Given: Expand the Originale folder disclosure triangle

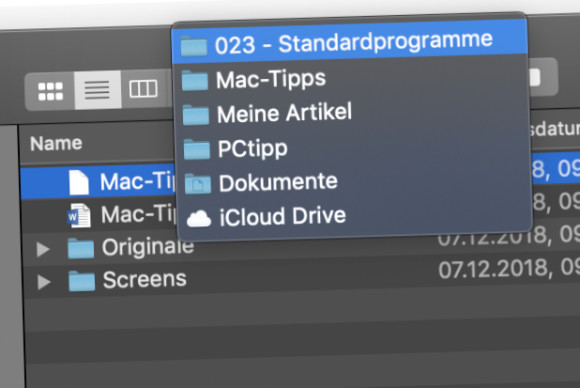Looking at the screenshot, I should [43, 250].
